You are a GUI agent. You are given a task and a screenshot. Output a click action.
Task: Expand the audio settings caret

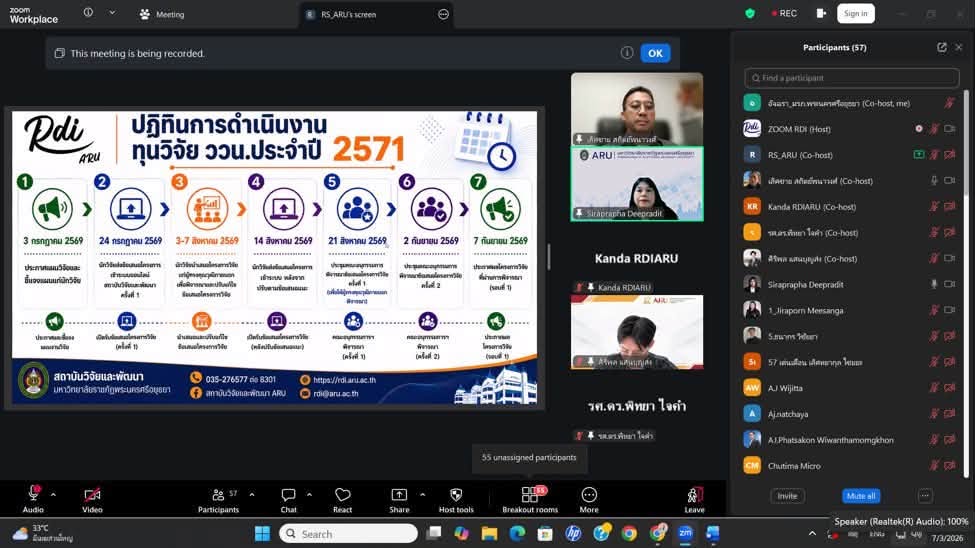coord(53,495)
